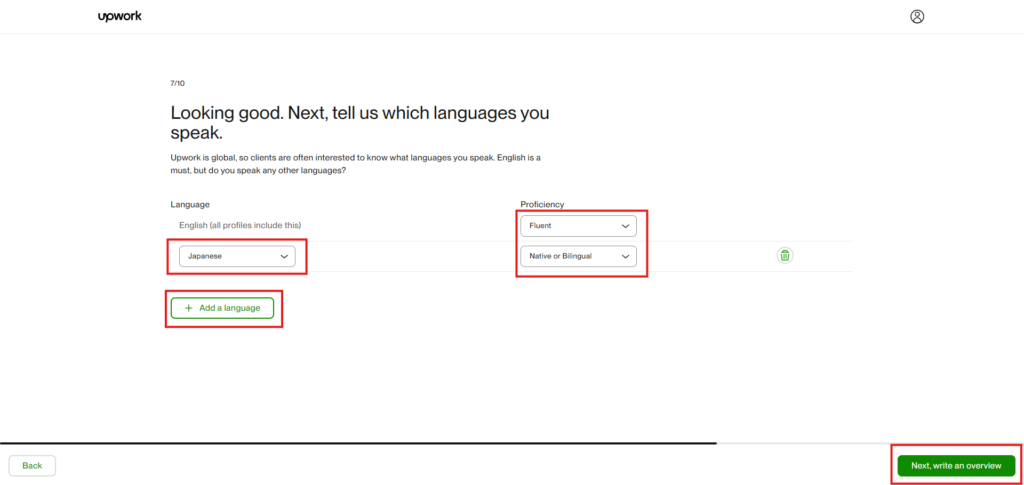Open the English proficiency dropdown showing Fluent
This screenshot has height=485, width=1024.
click(578, 226)
